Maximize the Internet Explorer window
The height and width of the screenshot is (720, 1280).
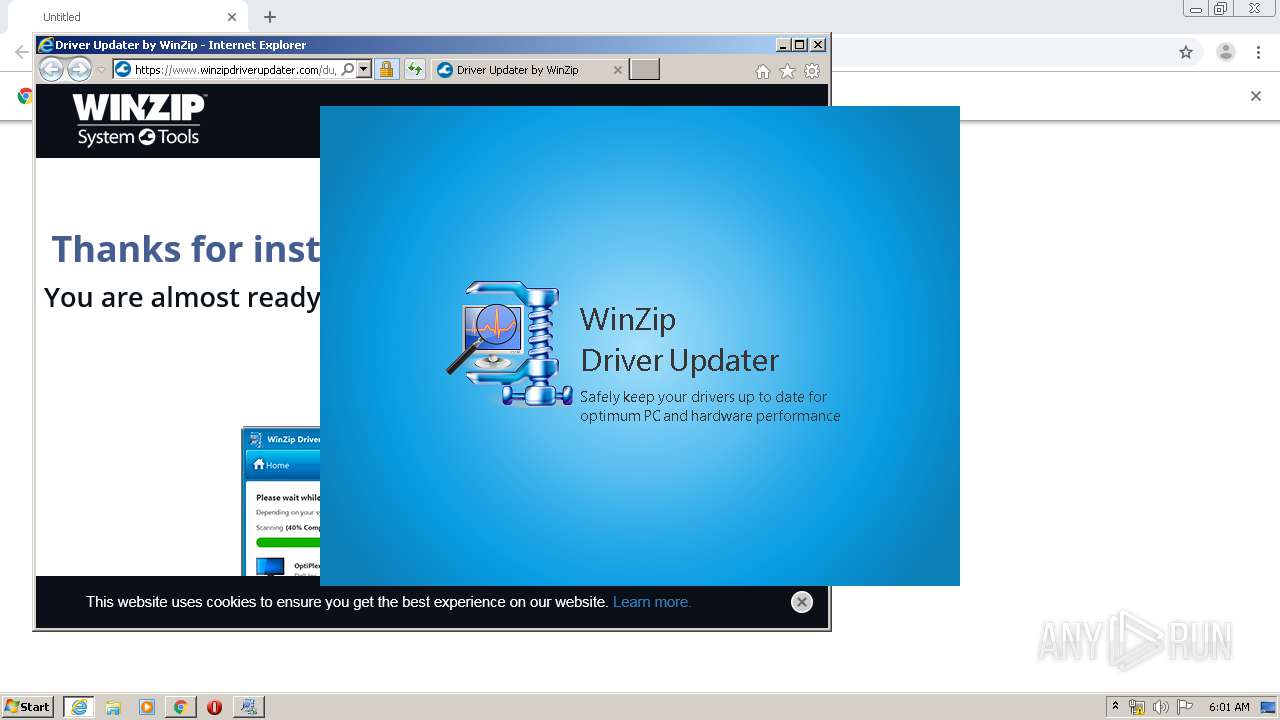(x=800, y=45)
